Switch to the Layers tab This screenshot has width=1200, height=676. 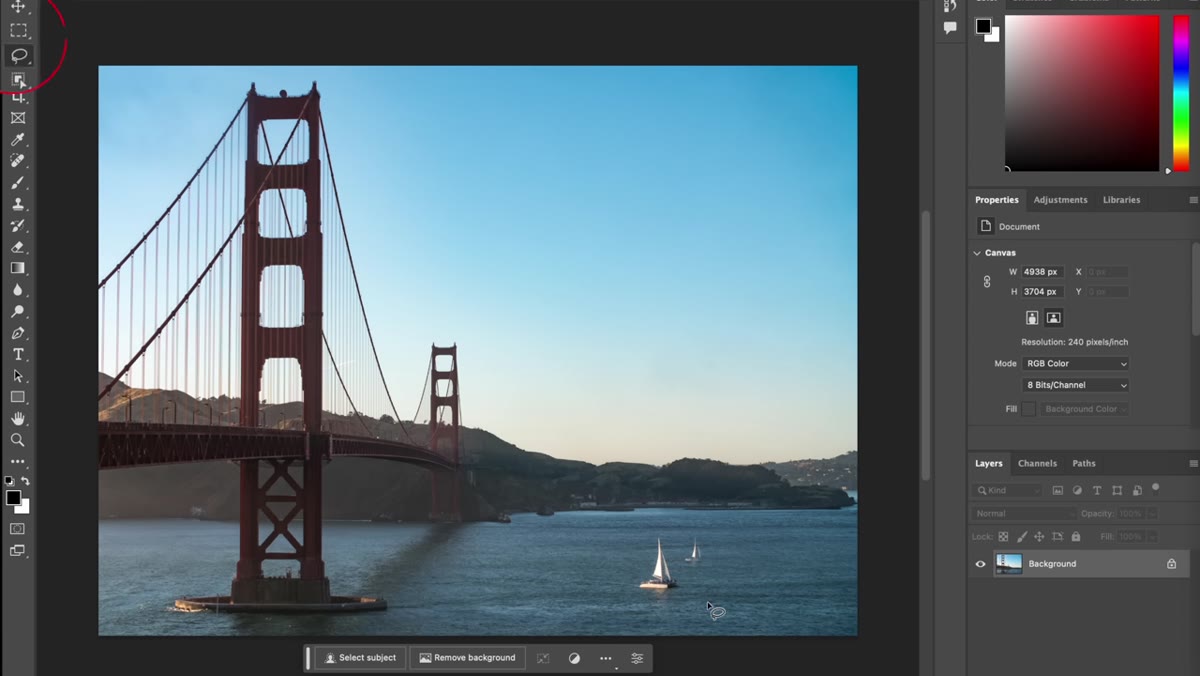pyautogui.click(x=989, y=464)
